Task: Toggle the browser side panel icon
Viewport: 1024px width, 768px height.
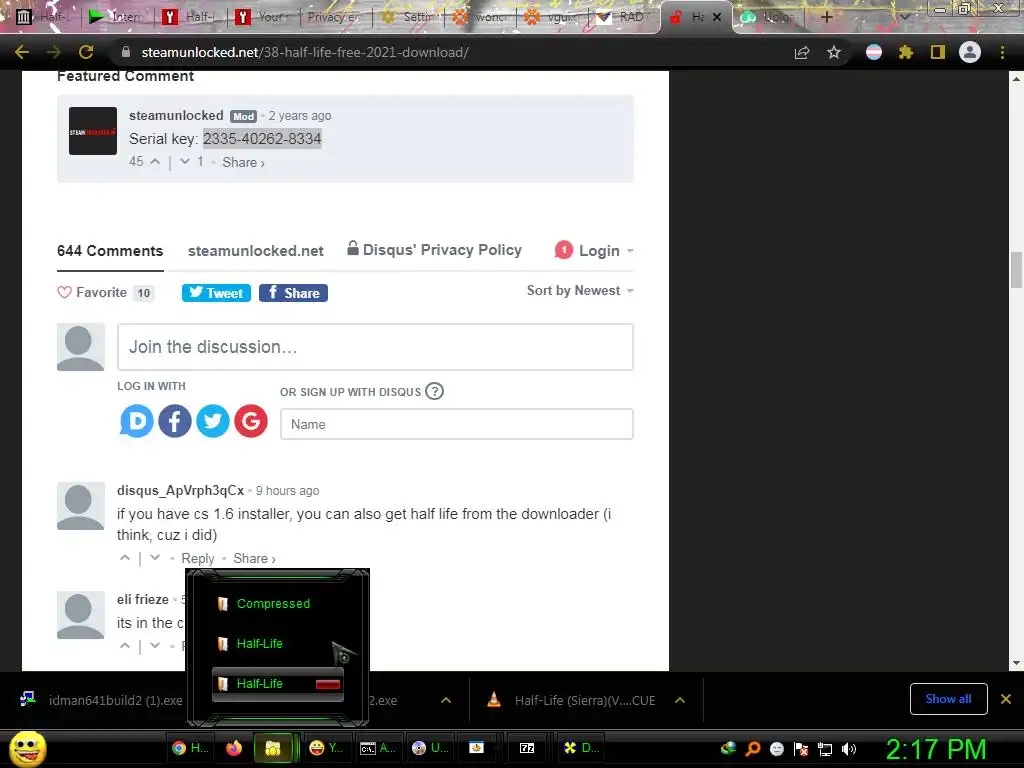Action: click(x=937, y=52)
